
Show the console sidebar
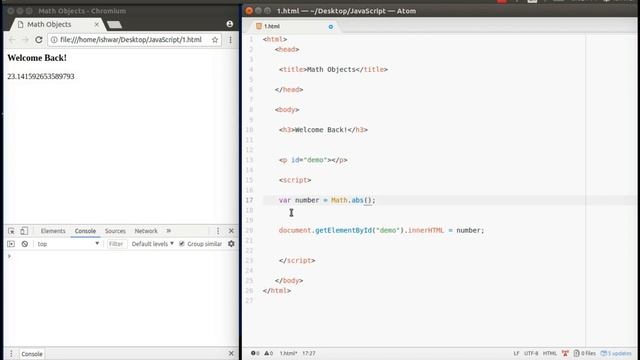tap(11, 244)
